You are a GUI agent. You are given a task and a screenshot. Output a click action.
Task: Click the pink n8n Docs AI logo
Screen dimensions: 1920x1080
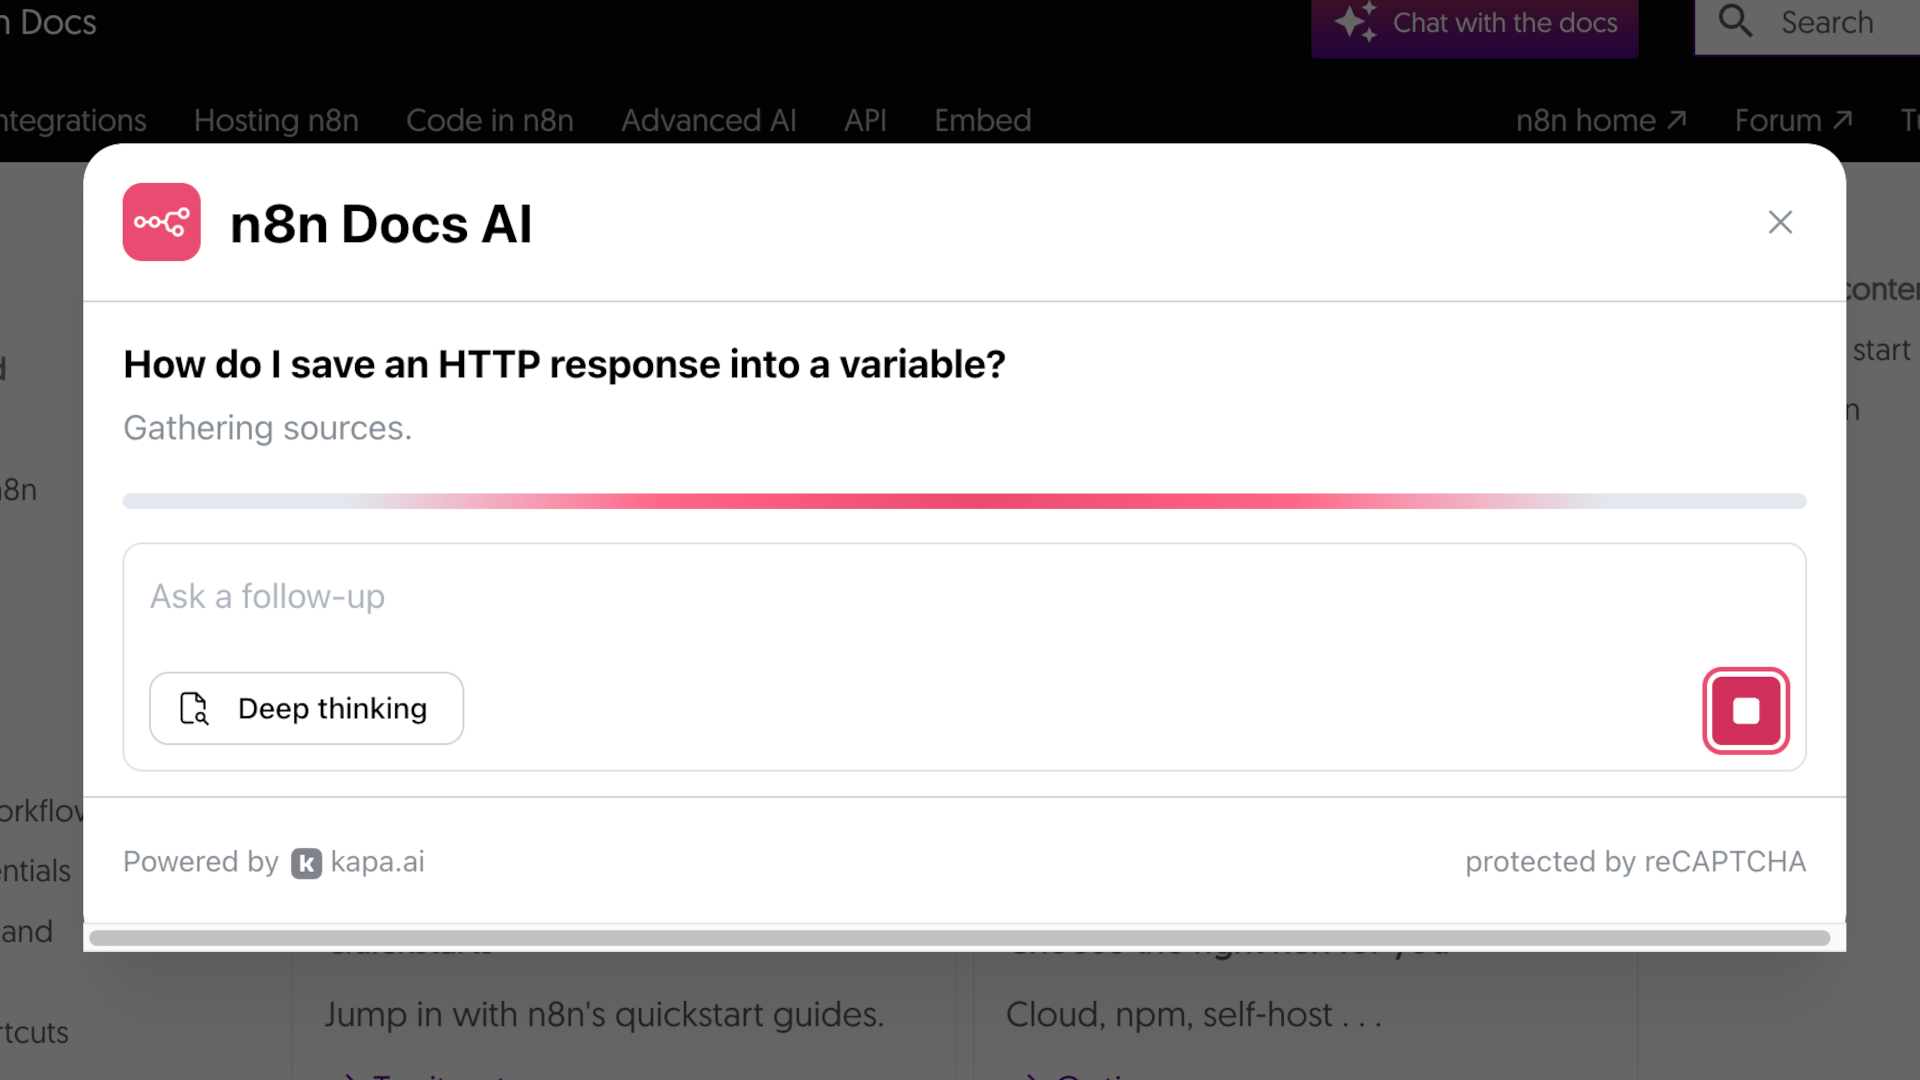click(161, 222)
